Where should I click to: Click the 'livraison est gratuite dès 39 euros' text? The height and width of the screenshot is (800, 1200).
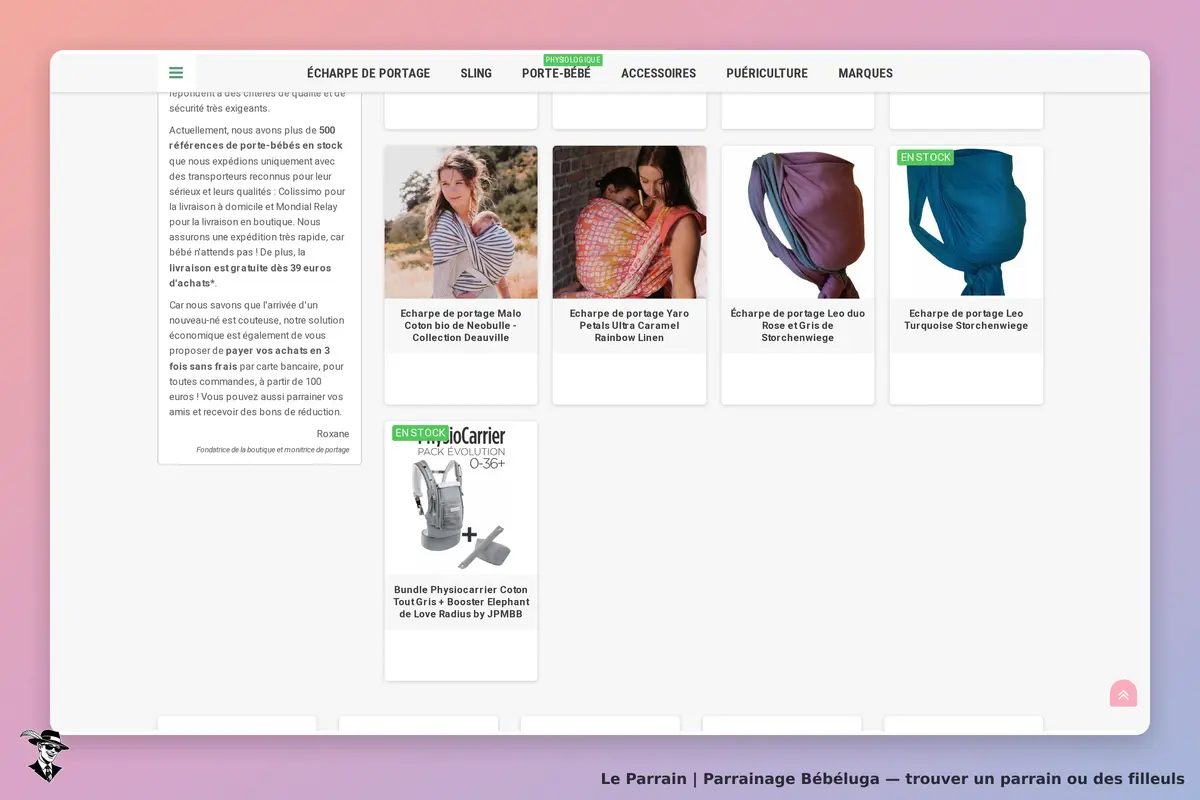pyautogui.click(x=250, y=275)
